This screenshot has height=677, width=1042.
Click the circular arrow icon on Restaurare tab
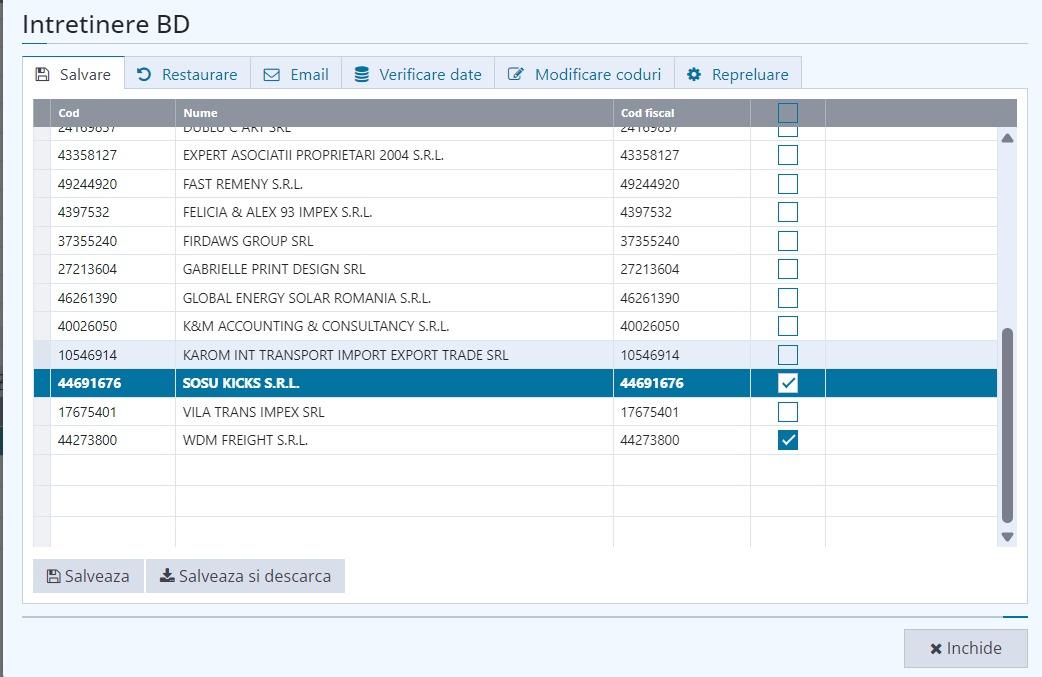[x=144, y=74]
